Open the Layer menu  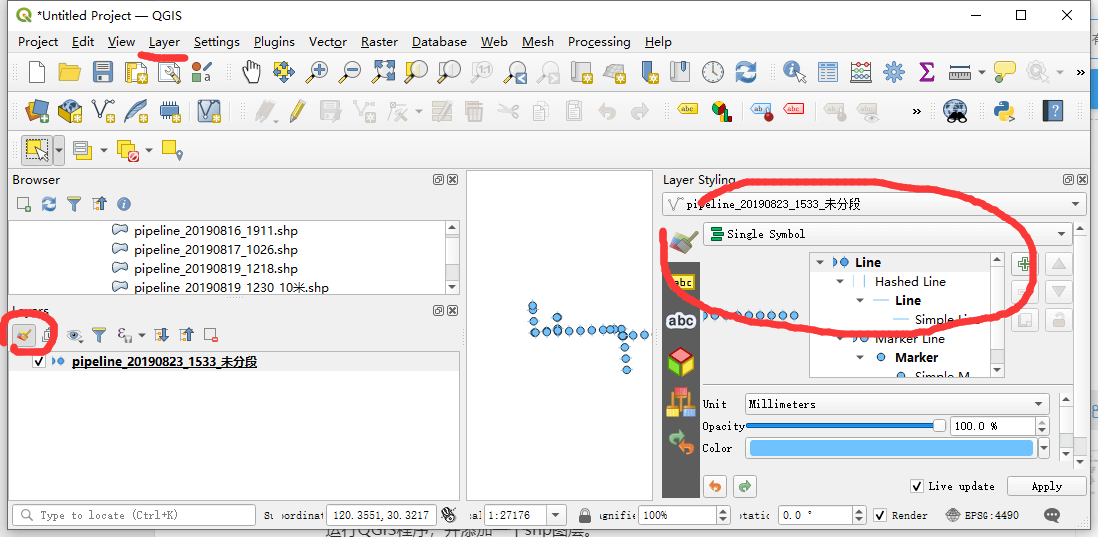164,42
